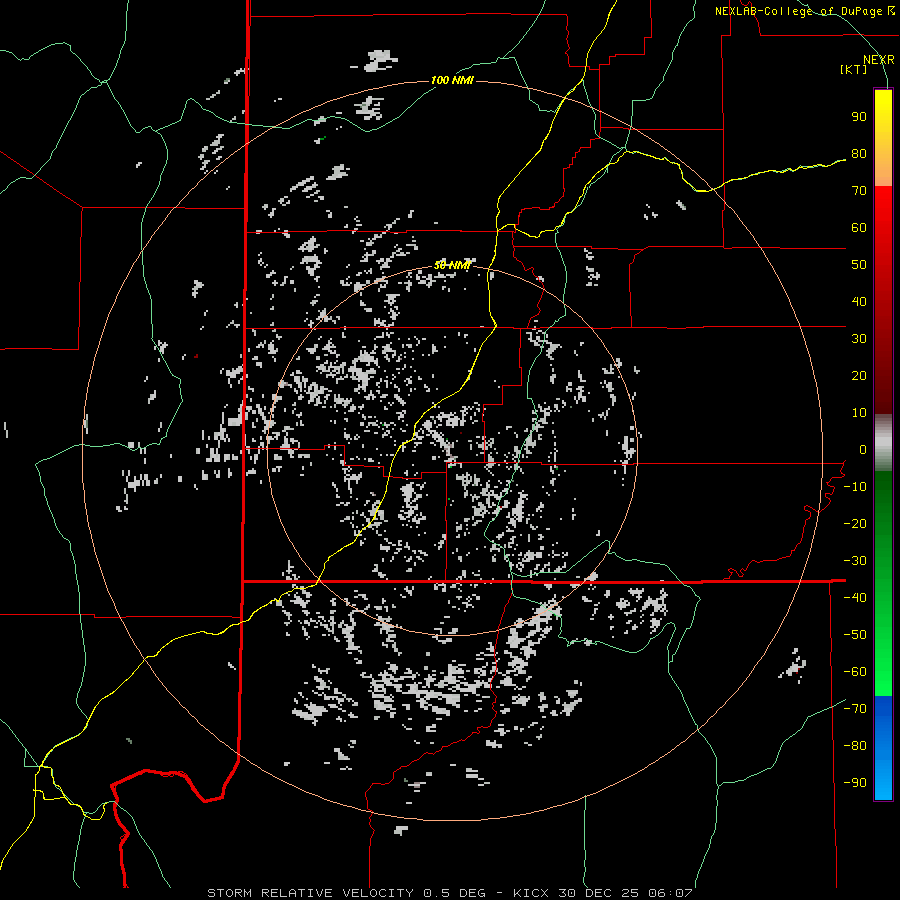This screenshot has width=900, height=900.
Task: Click the 30 value on the velocity scale
Action: [x=859, y=339]
